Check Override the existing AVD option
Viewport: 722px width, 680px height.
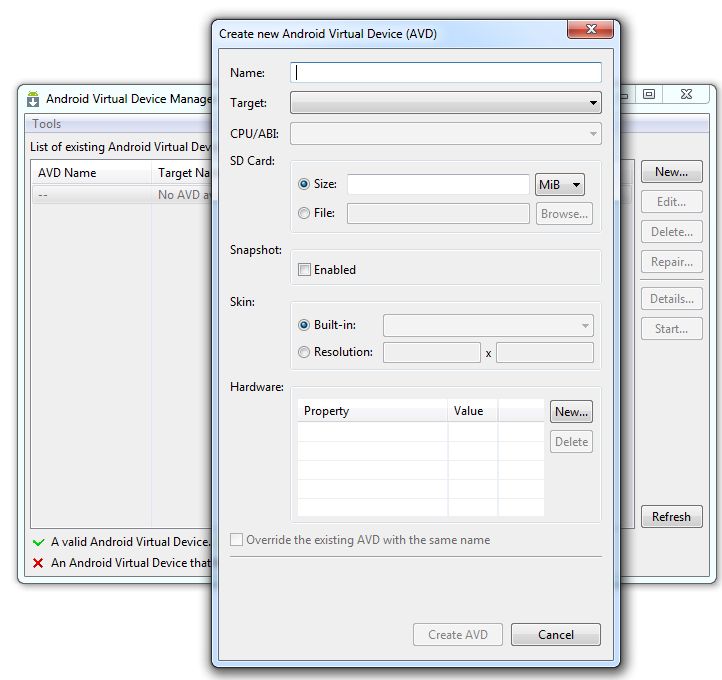pyautogui.click(x=236, y=540)
